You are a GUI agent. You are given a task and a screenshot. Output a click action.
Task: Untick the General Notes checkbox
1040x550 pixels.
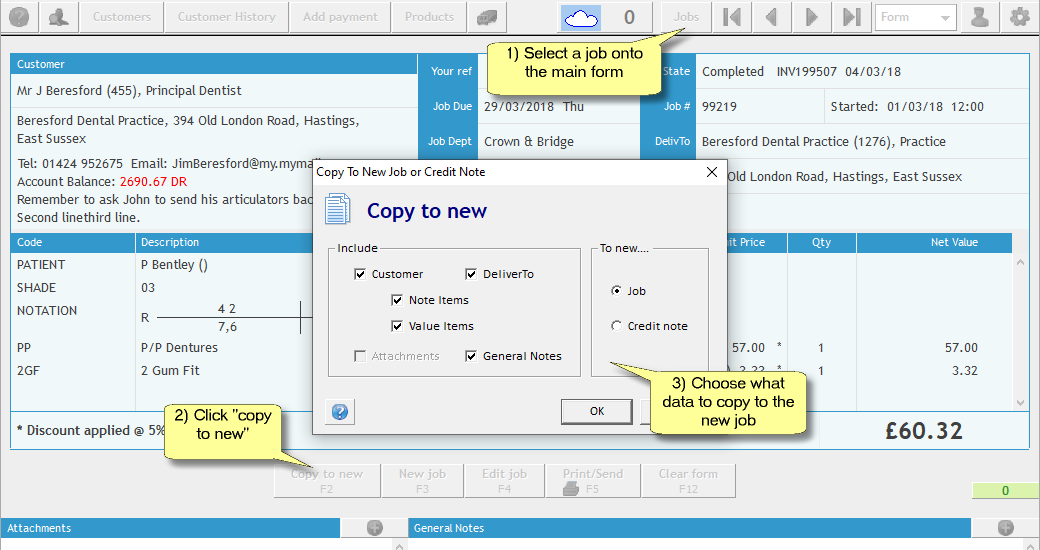pos(471,356)
